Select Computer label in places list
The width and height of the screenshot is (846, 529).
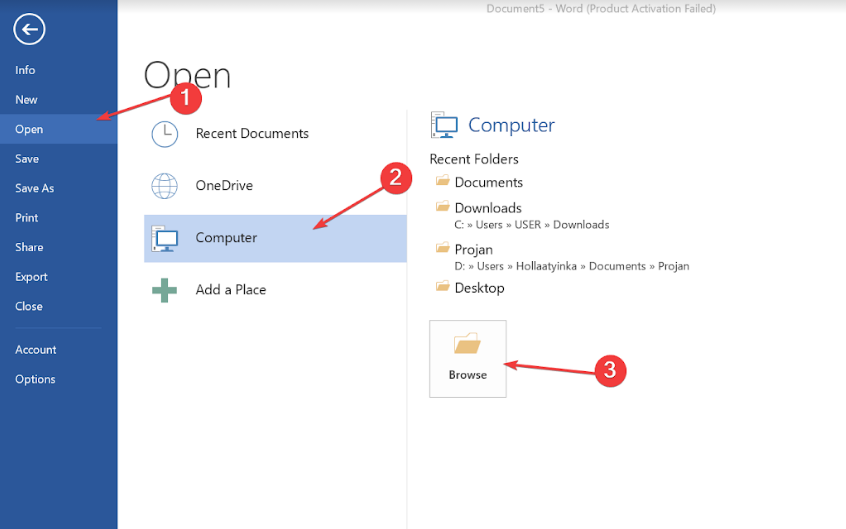click(x=226, y=238)
